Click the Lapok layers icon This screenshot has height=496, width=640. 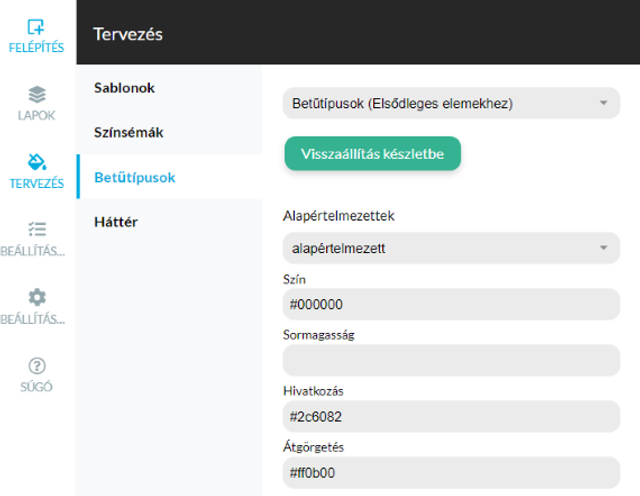pyautogui.click(x=37, y=94)
